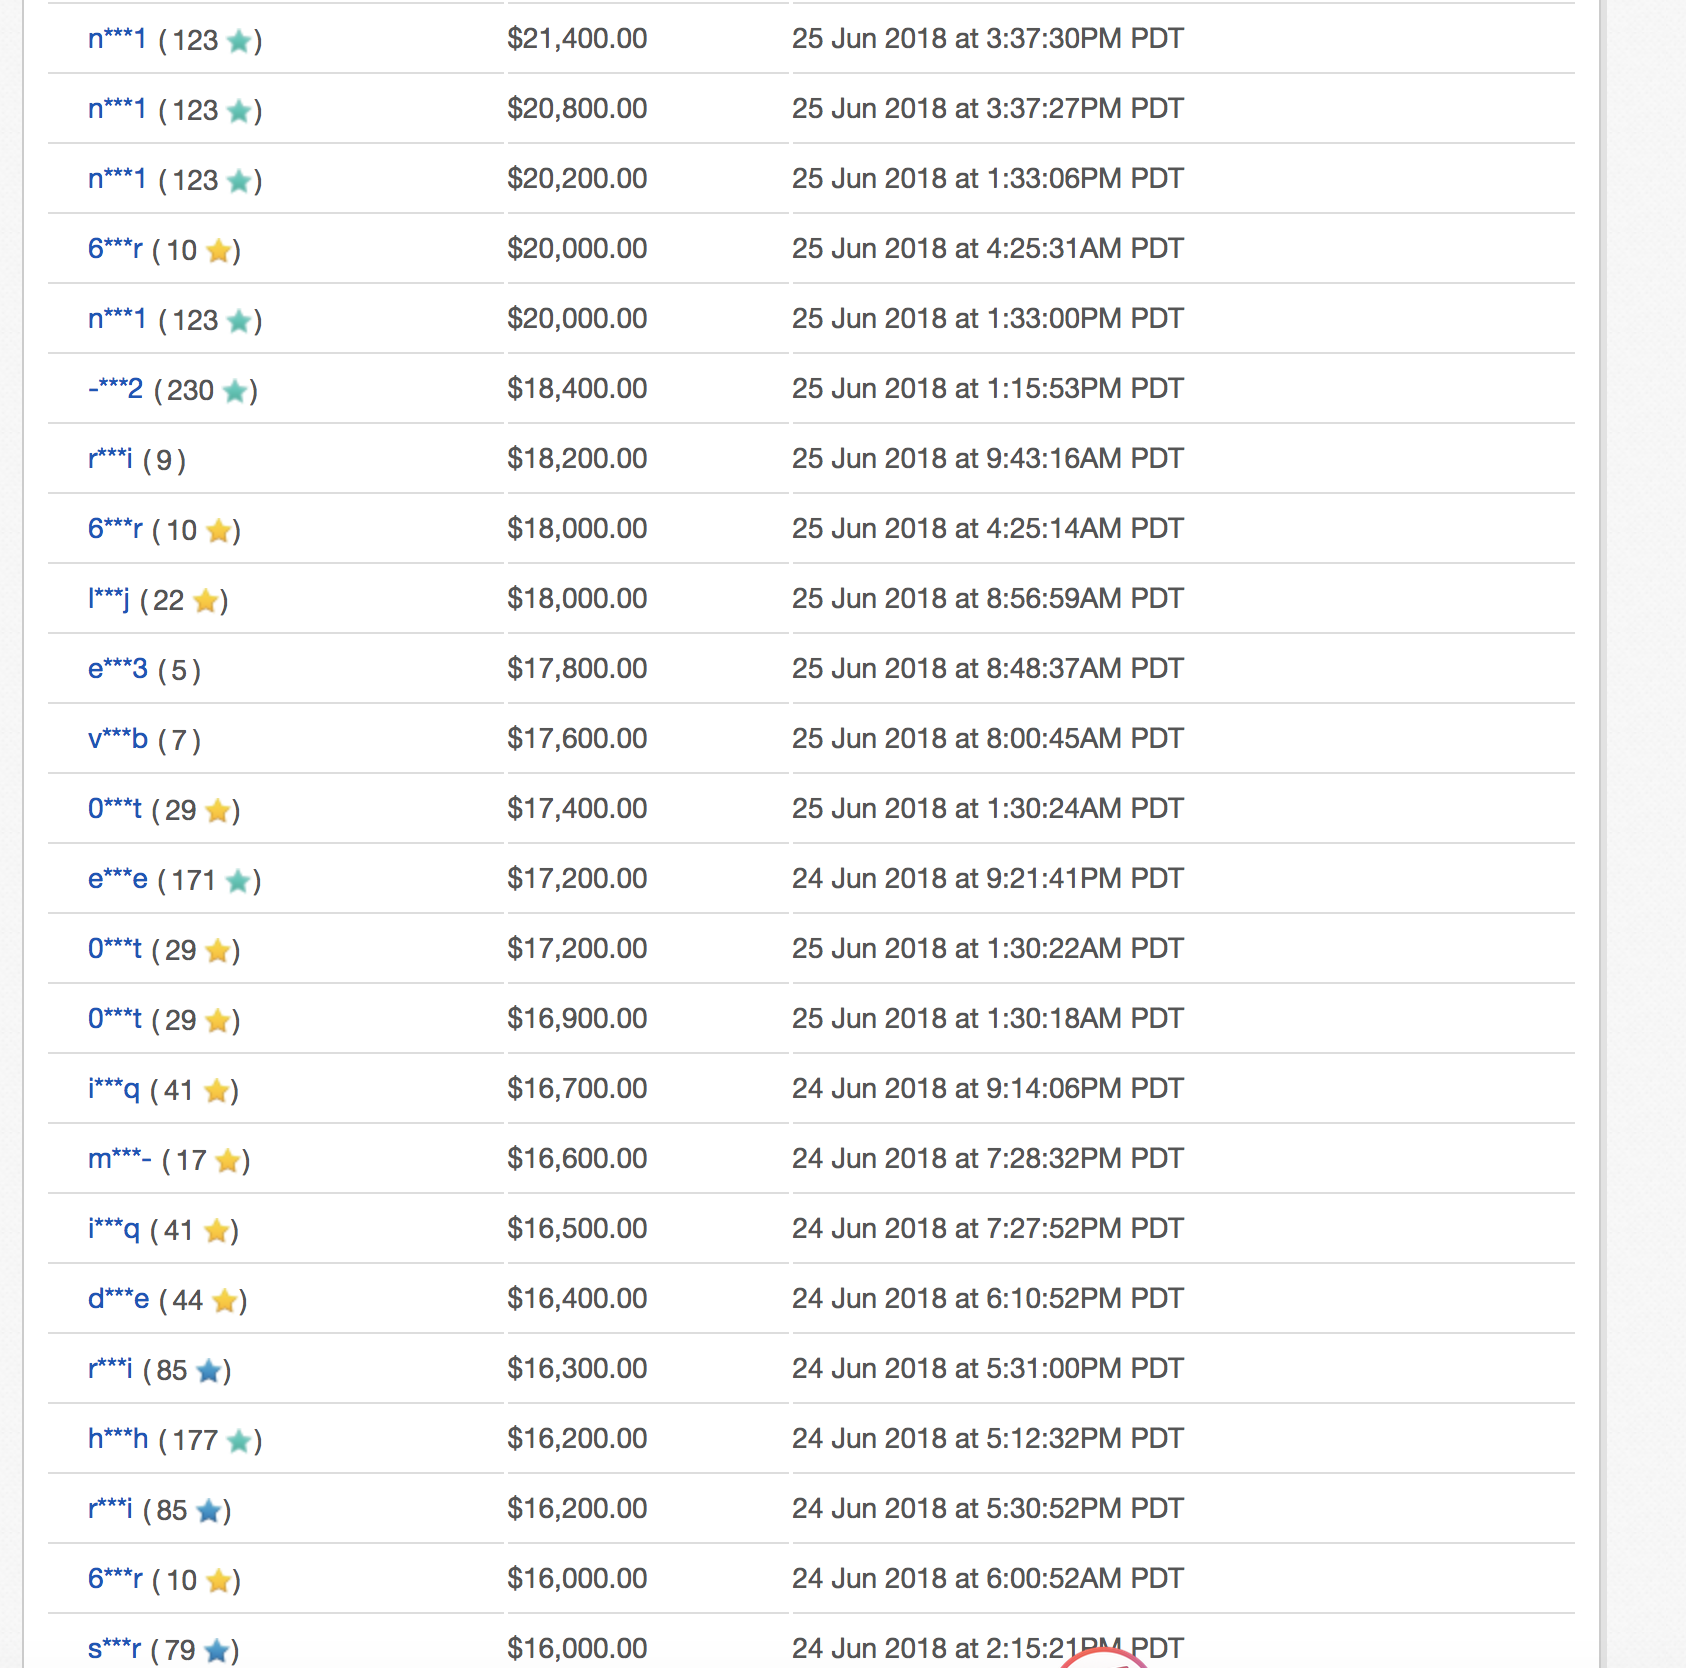Viewport: 1686px width, 1668px height.
Task: Click the teal star next to h***h (177)
Action: 239,1441
